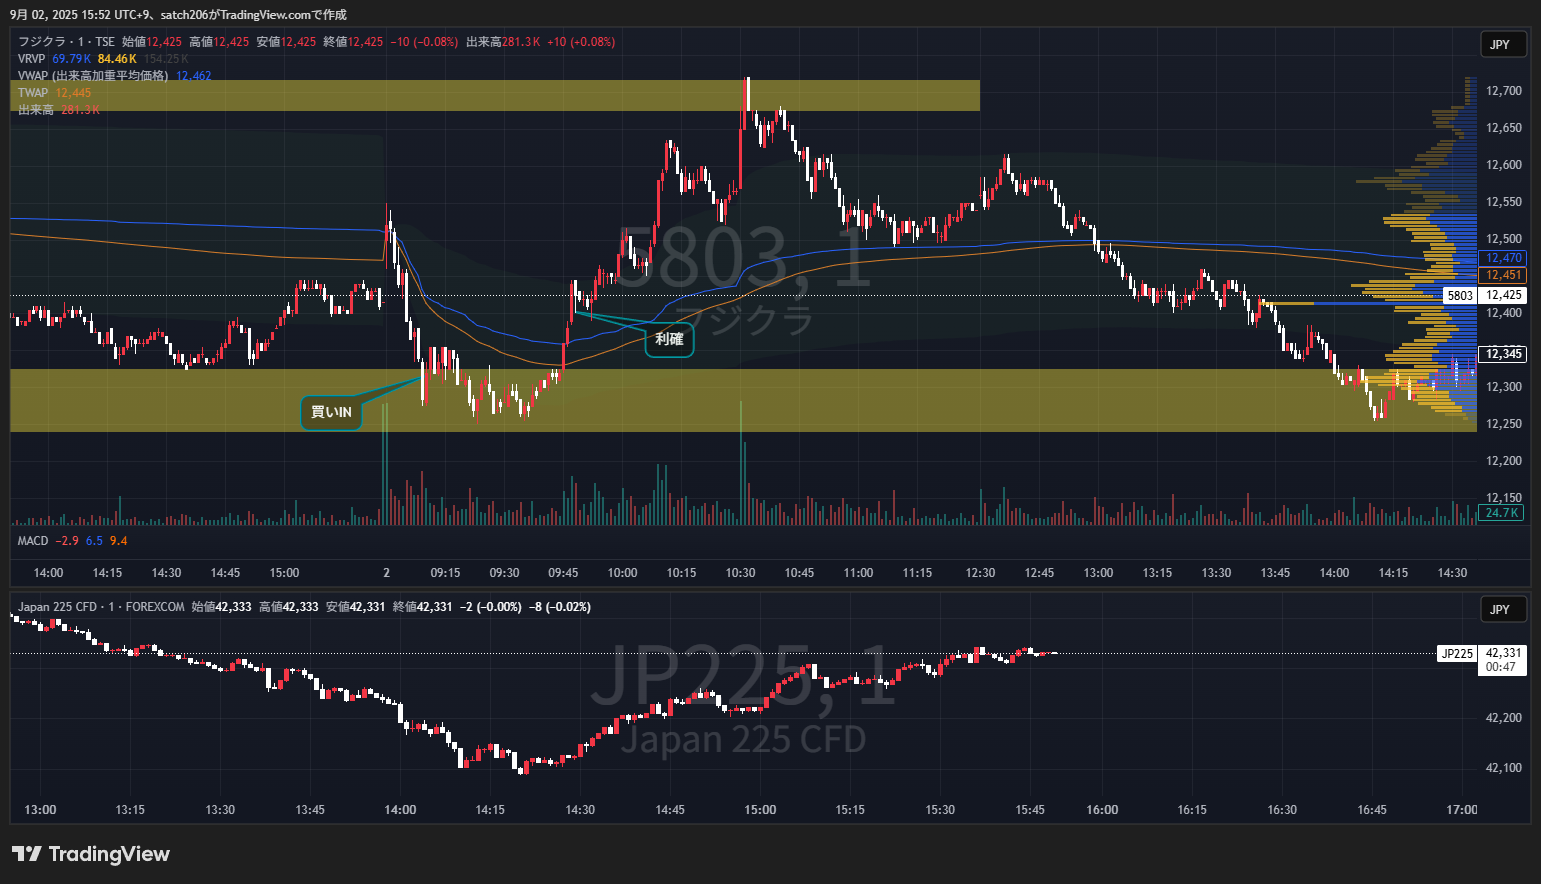This screenshot has width=1541, height=884.
Task: Click the 09:30 time axis label
Action: (504, 573)
